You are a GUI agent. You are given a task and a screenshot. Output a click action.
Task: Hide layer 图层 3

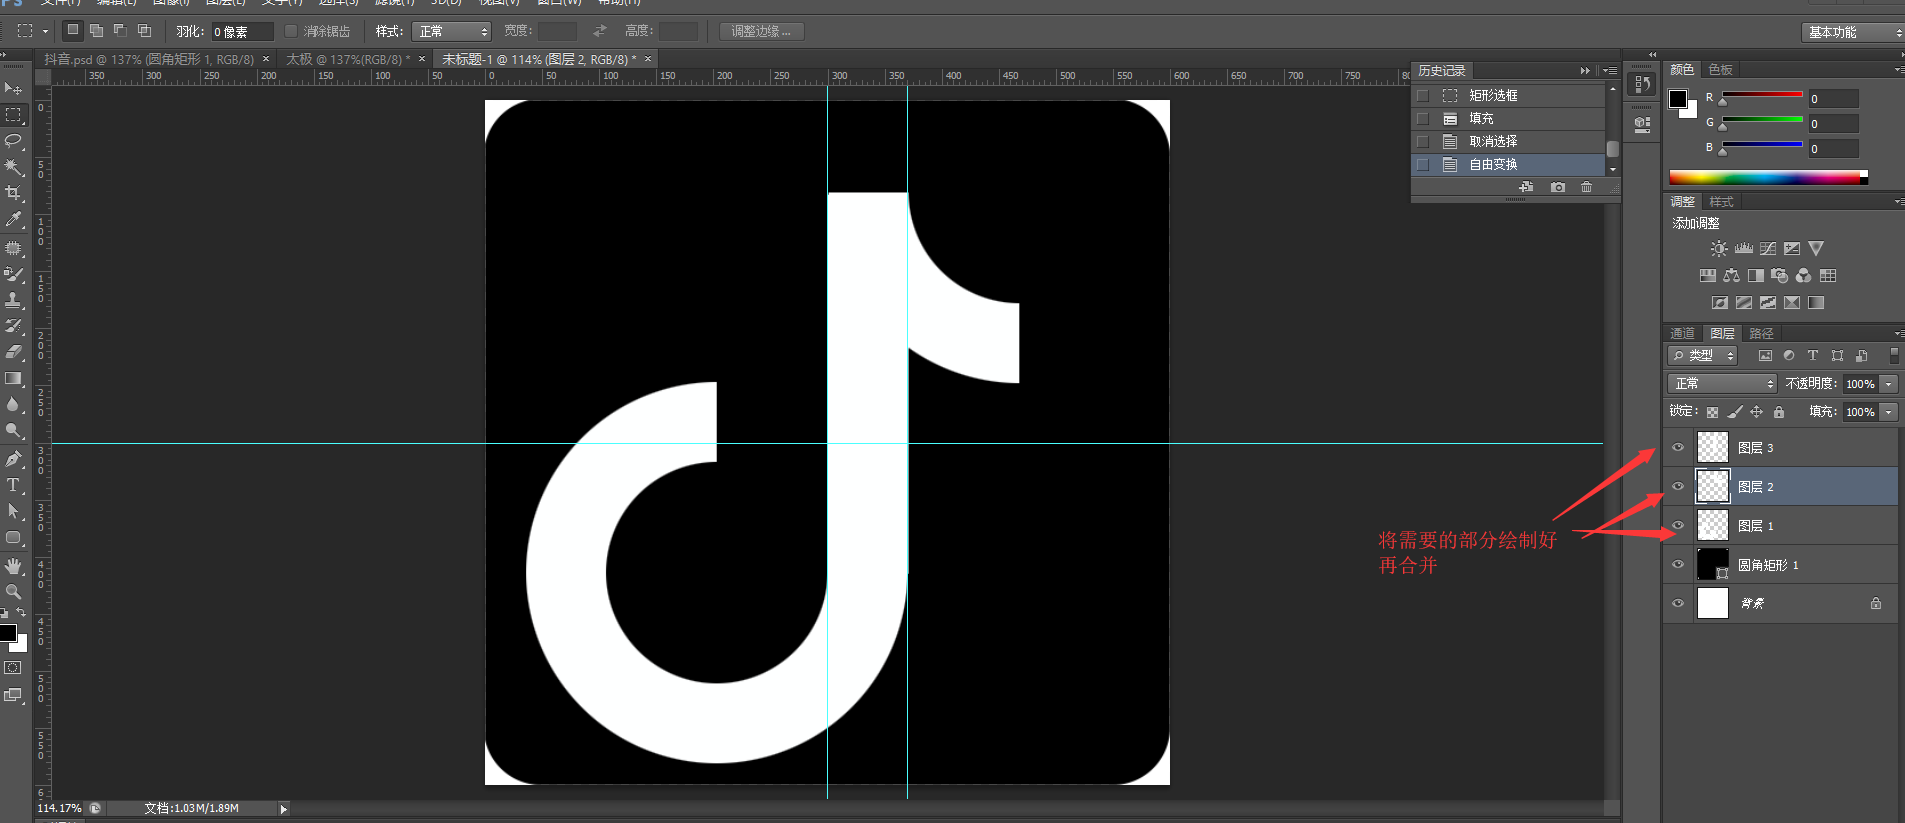(1678, 448)
